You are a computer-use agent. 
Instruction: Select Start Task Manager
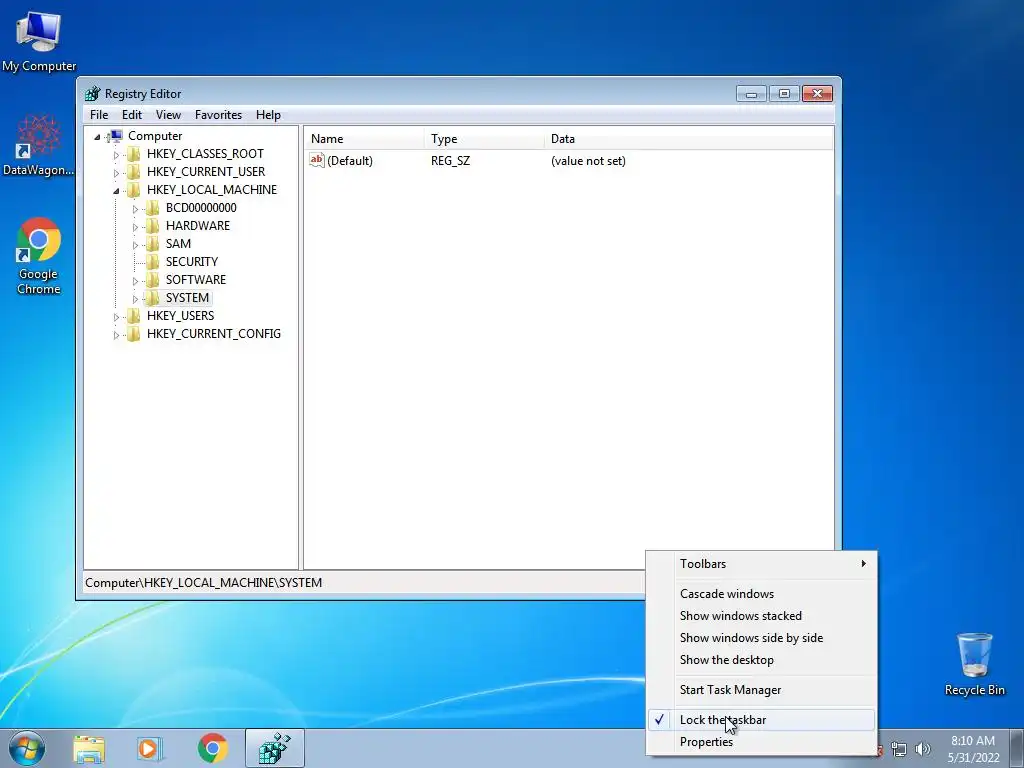click(x=761, y=690)
